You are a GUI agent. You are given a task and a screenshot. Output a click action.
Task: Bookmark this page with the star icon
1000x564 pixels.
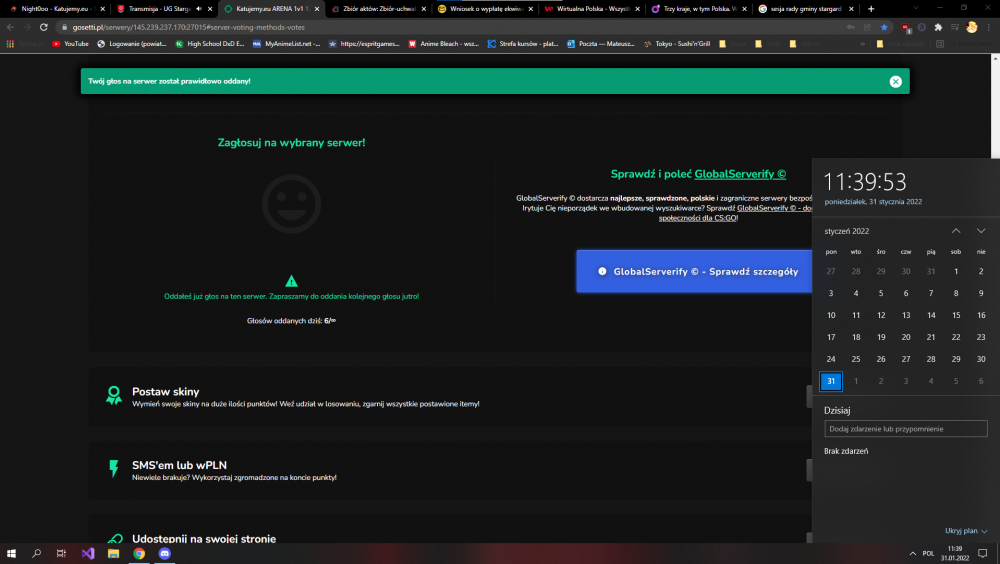[884, 27]
